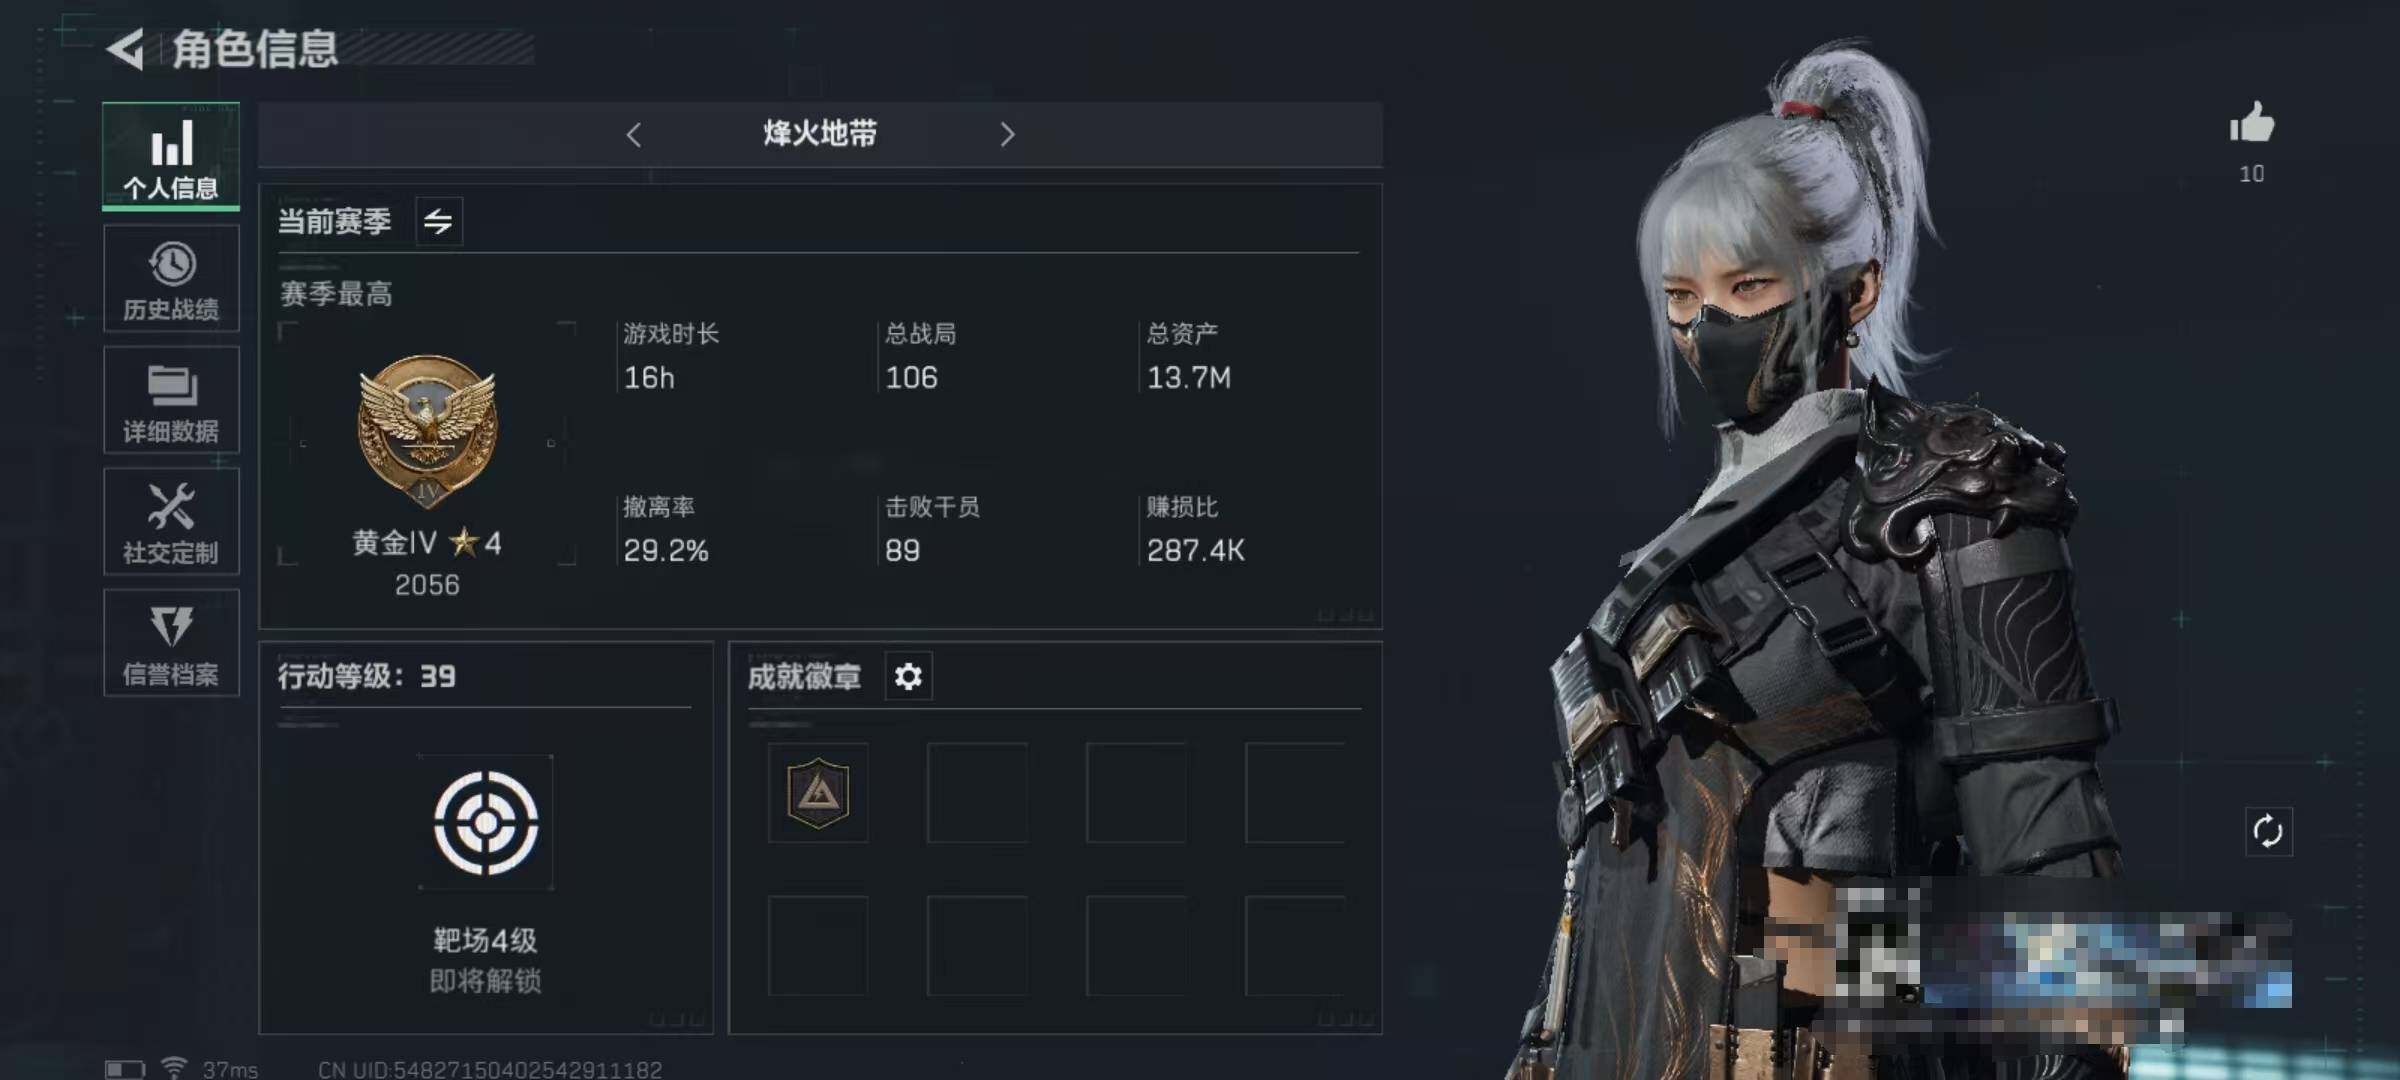Go back using the arrow beside 角色信息
The width and height of the screenshot is (2400, 1080).
point(126,48)
